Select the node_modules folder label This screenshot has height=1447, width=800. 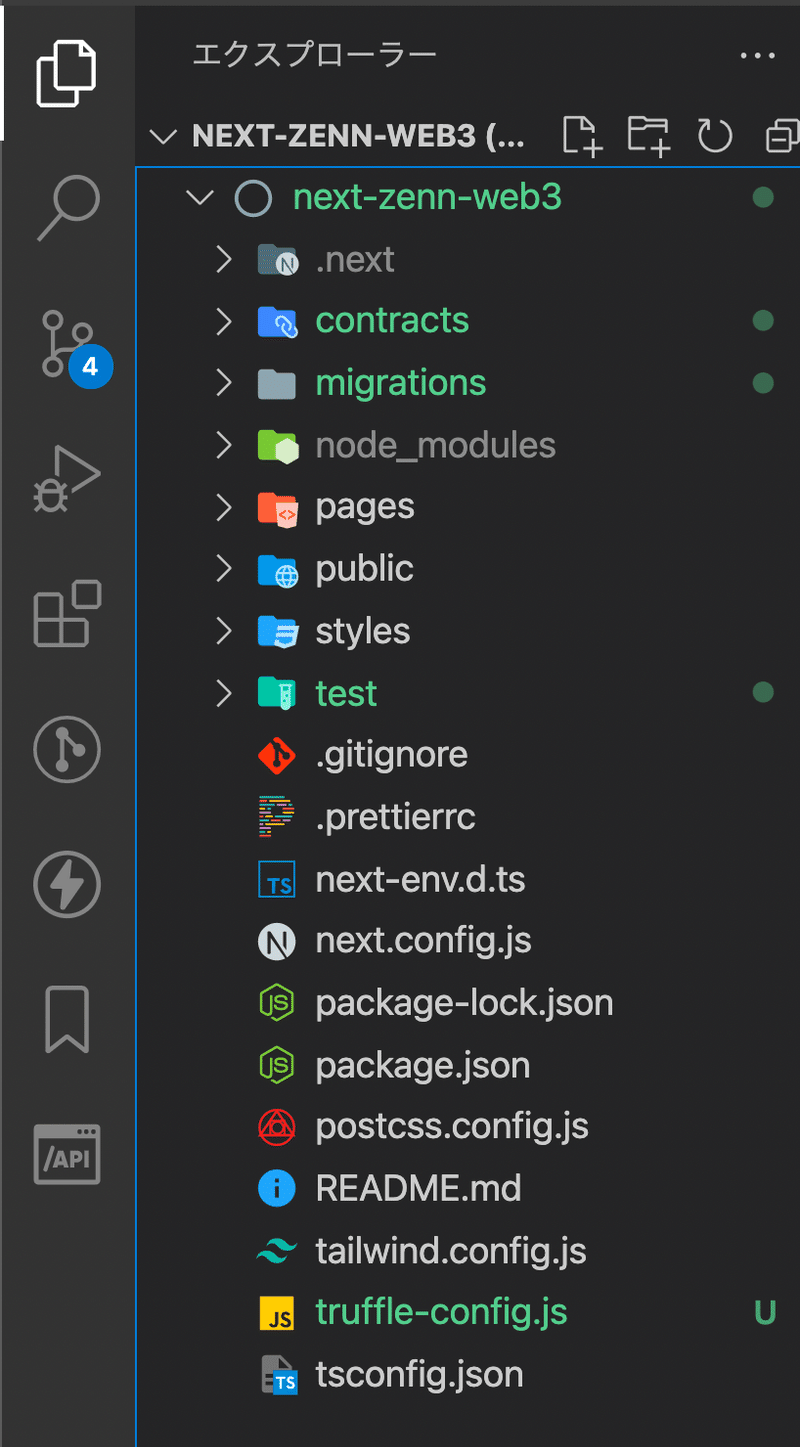click(x=435, y=446)
